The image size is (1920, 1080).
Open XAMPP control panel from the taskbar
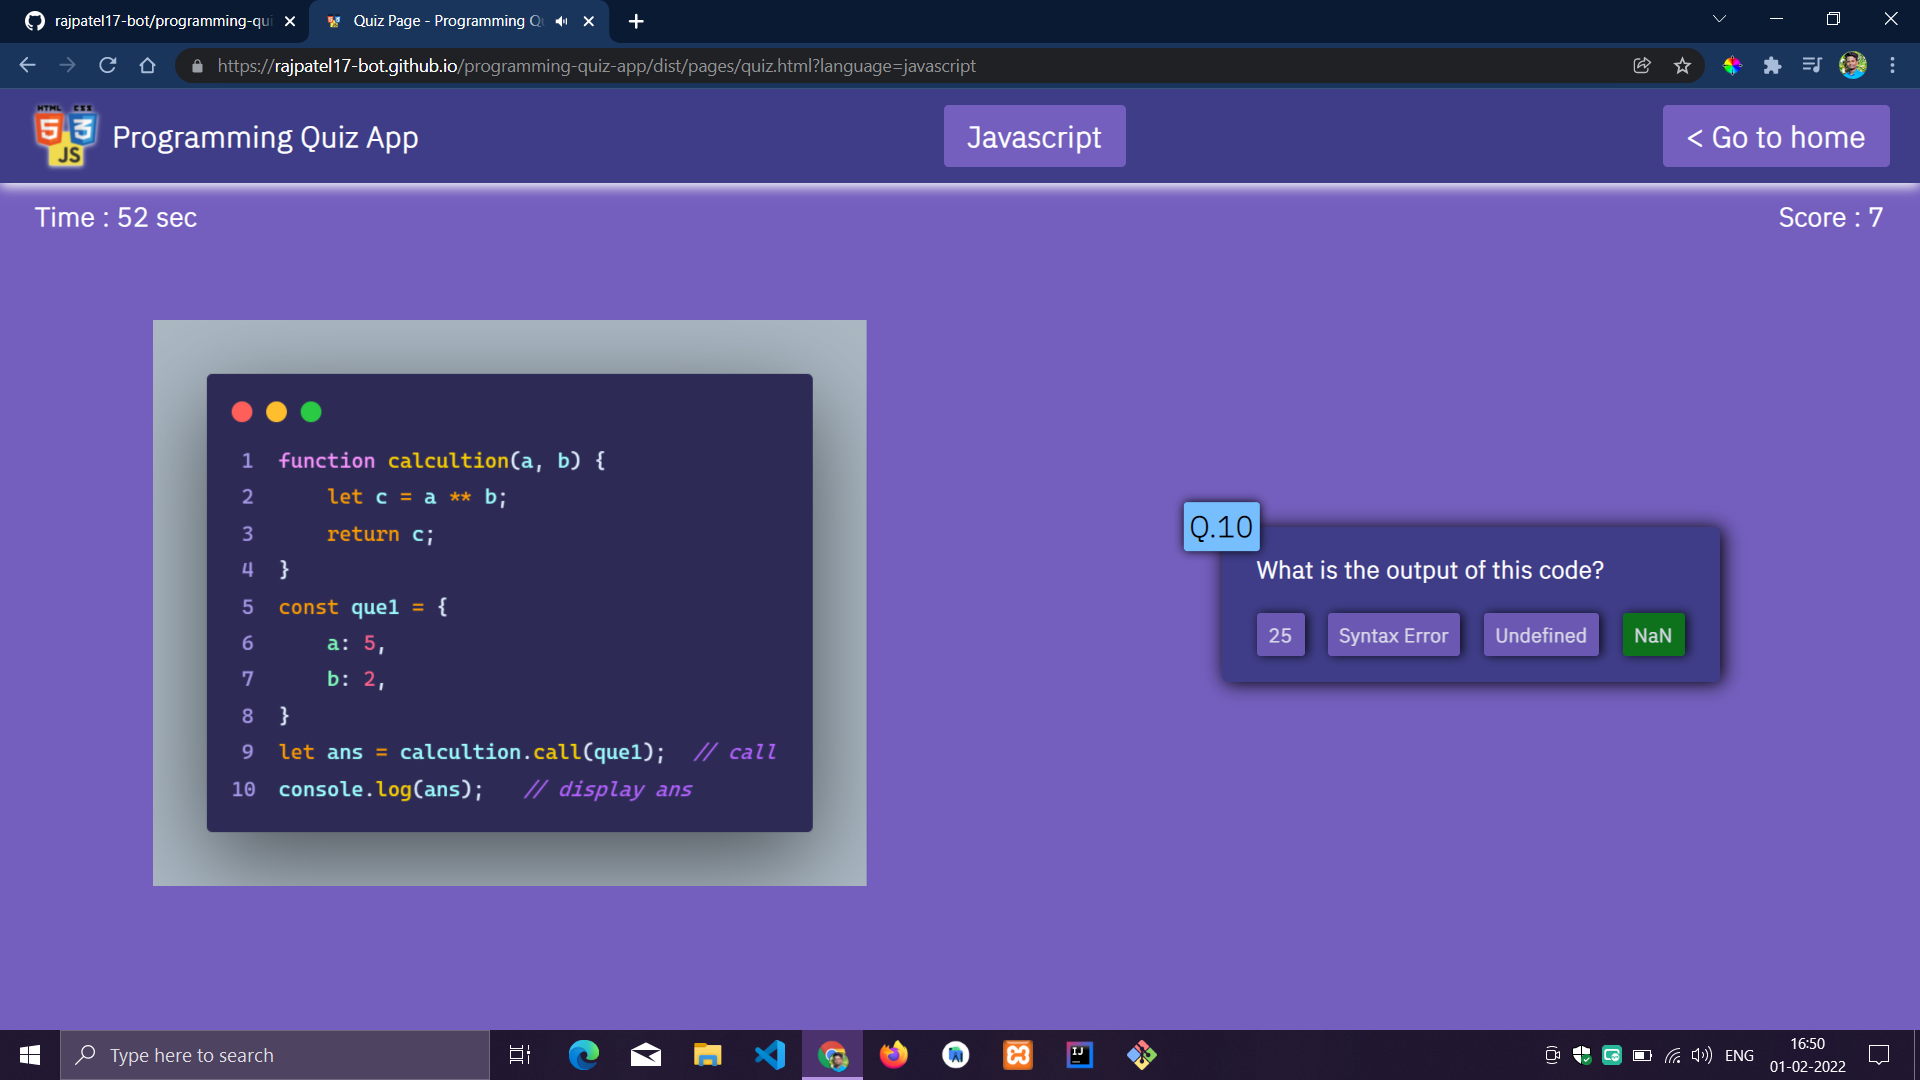pos(1017,1054)
